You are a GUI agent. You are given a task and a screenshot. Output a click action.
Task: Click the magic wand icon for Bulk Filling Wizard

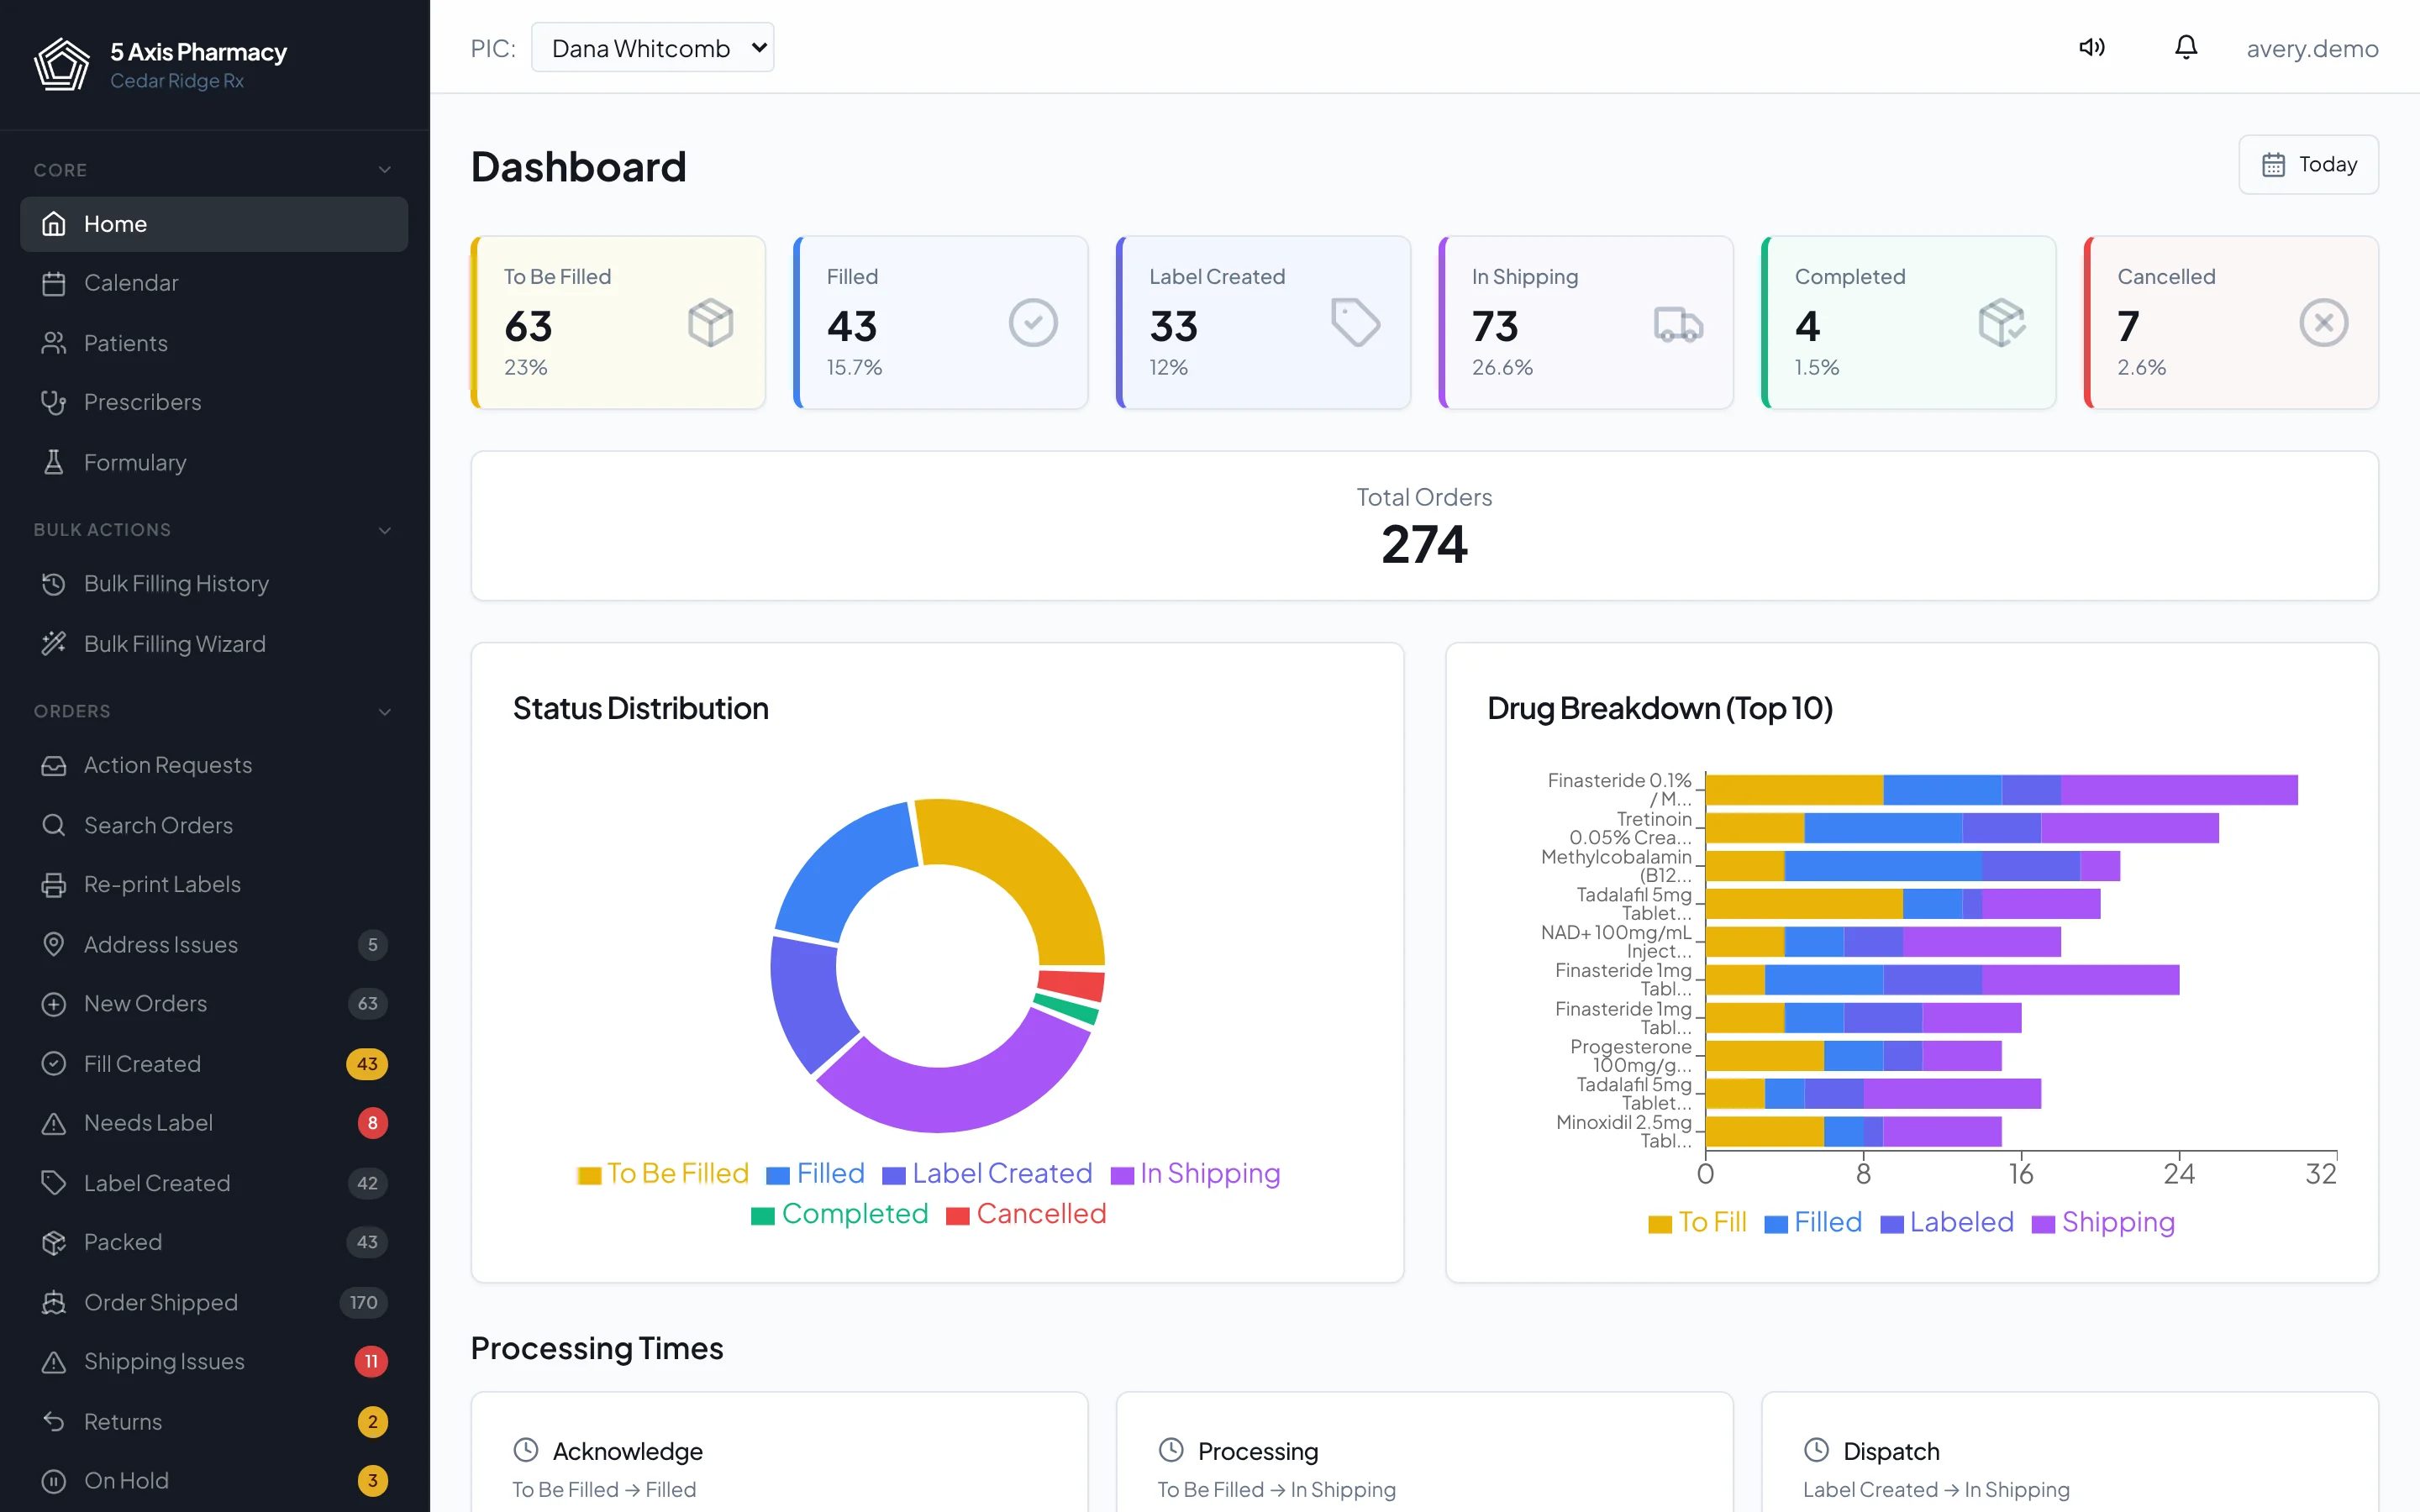click(x=54, y=643)
